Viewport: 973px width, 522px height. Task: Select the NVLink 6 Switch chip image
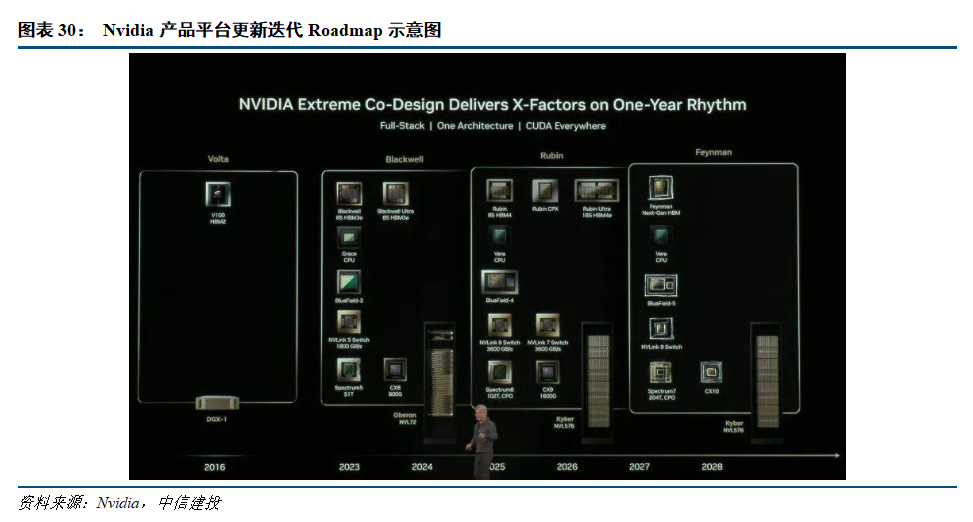click(x=500, y=325)
